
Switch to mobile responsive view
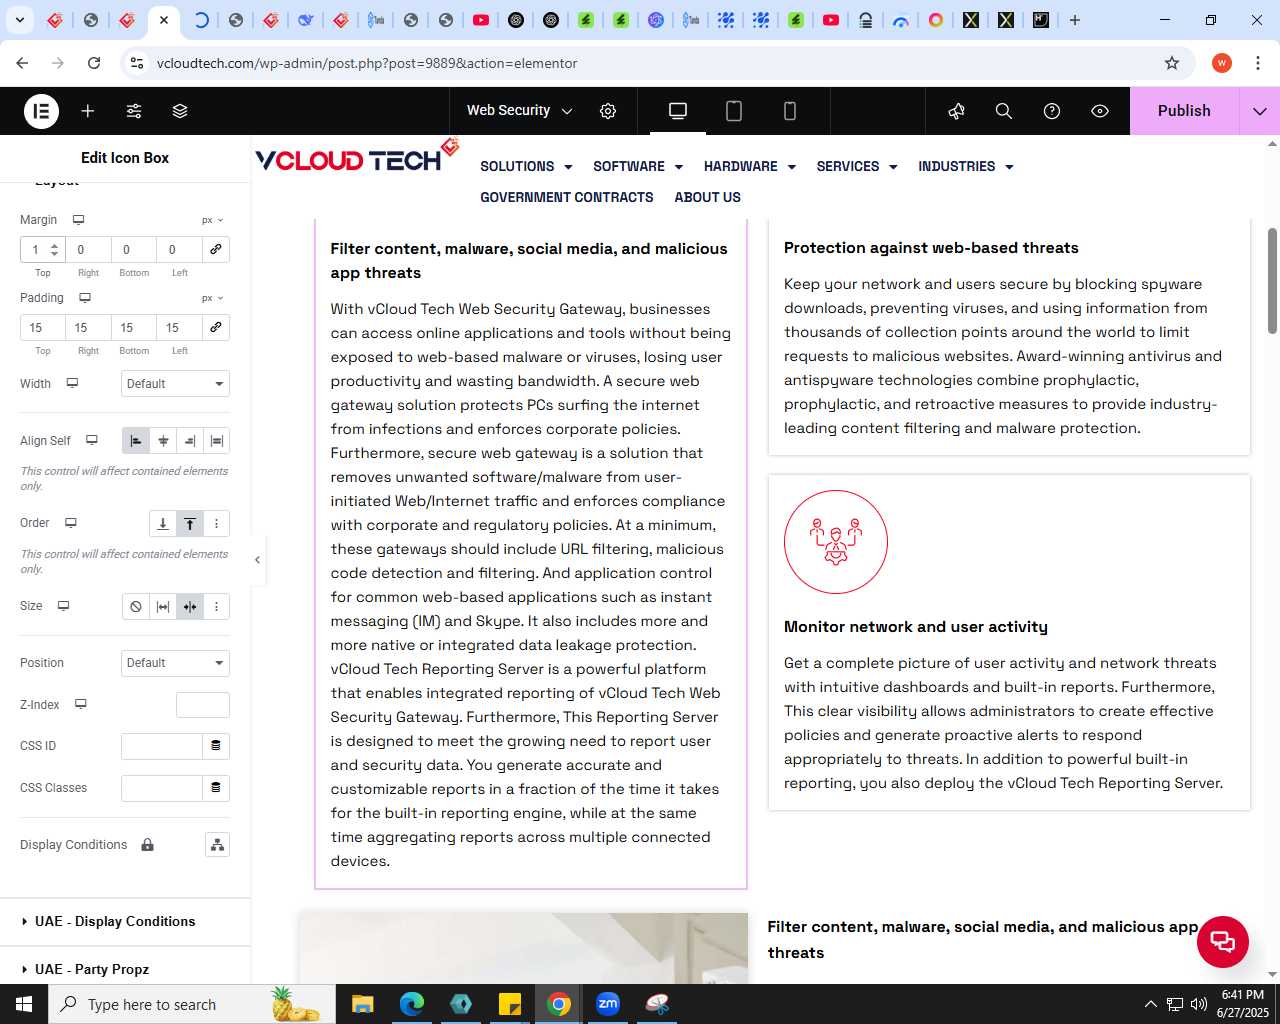tap(790, 111)
